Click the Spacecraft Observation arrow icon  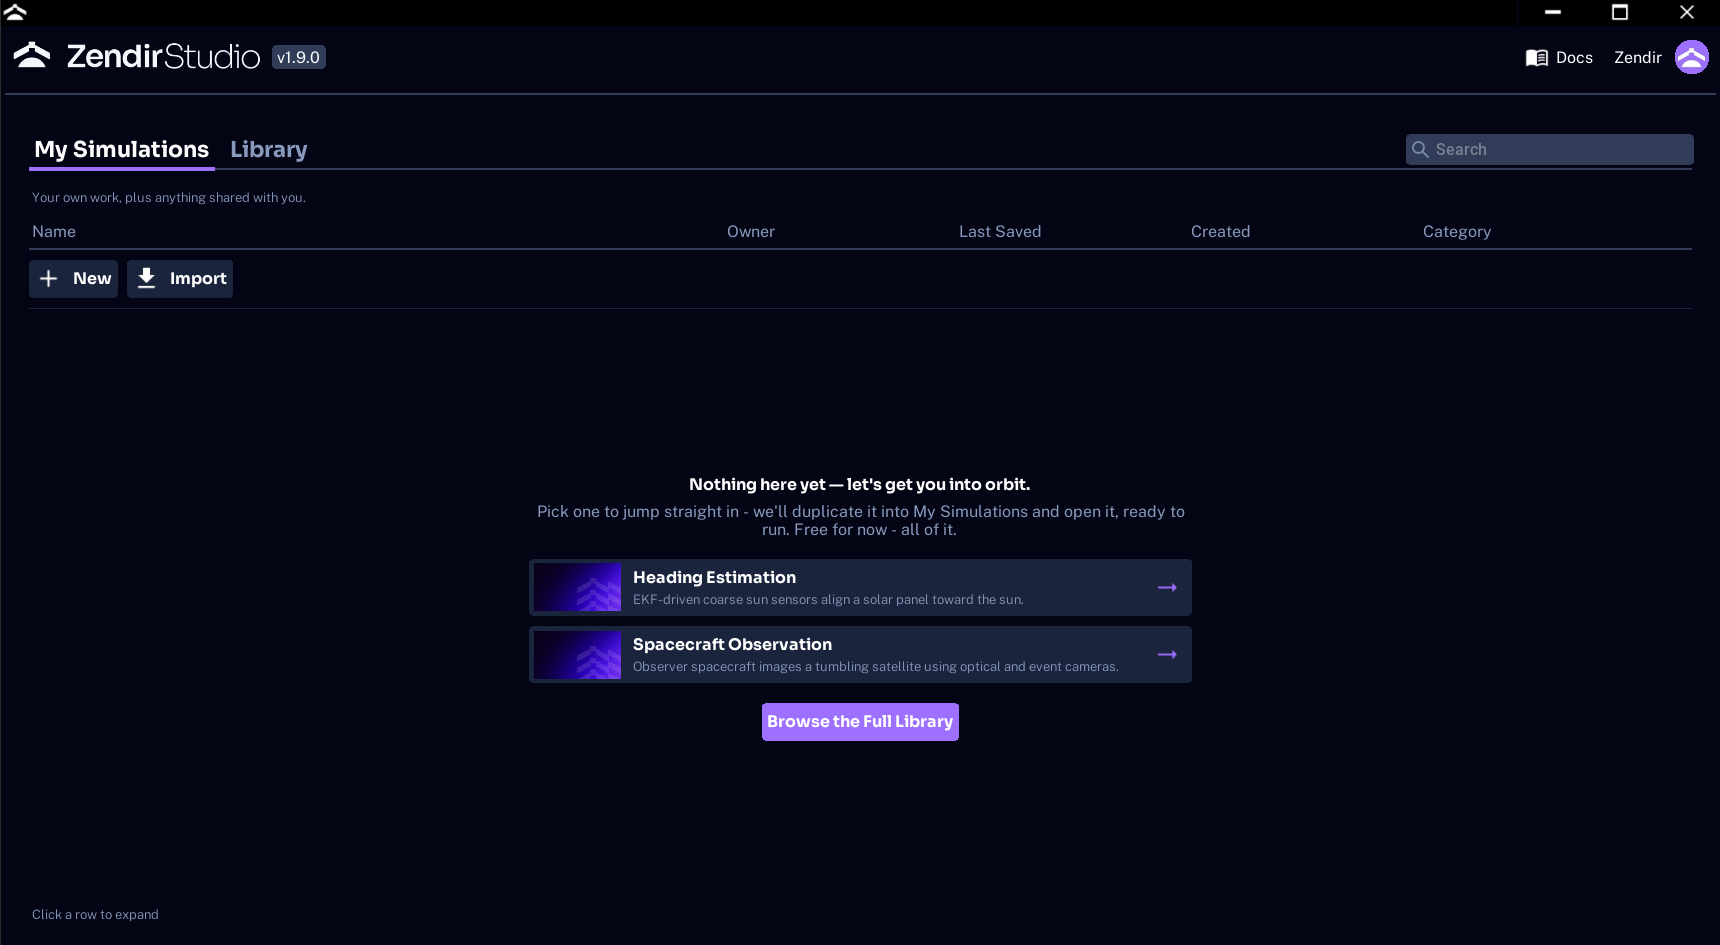1167,655
